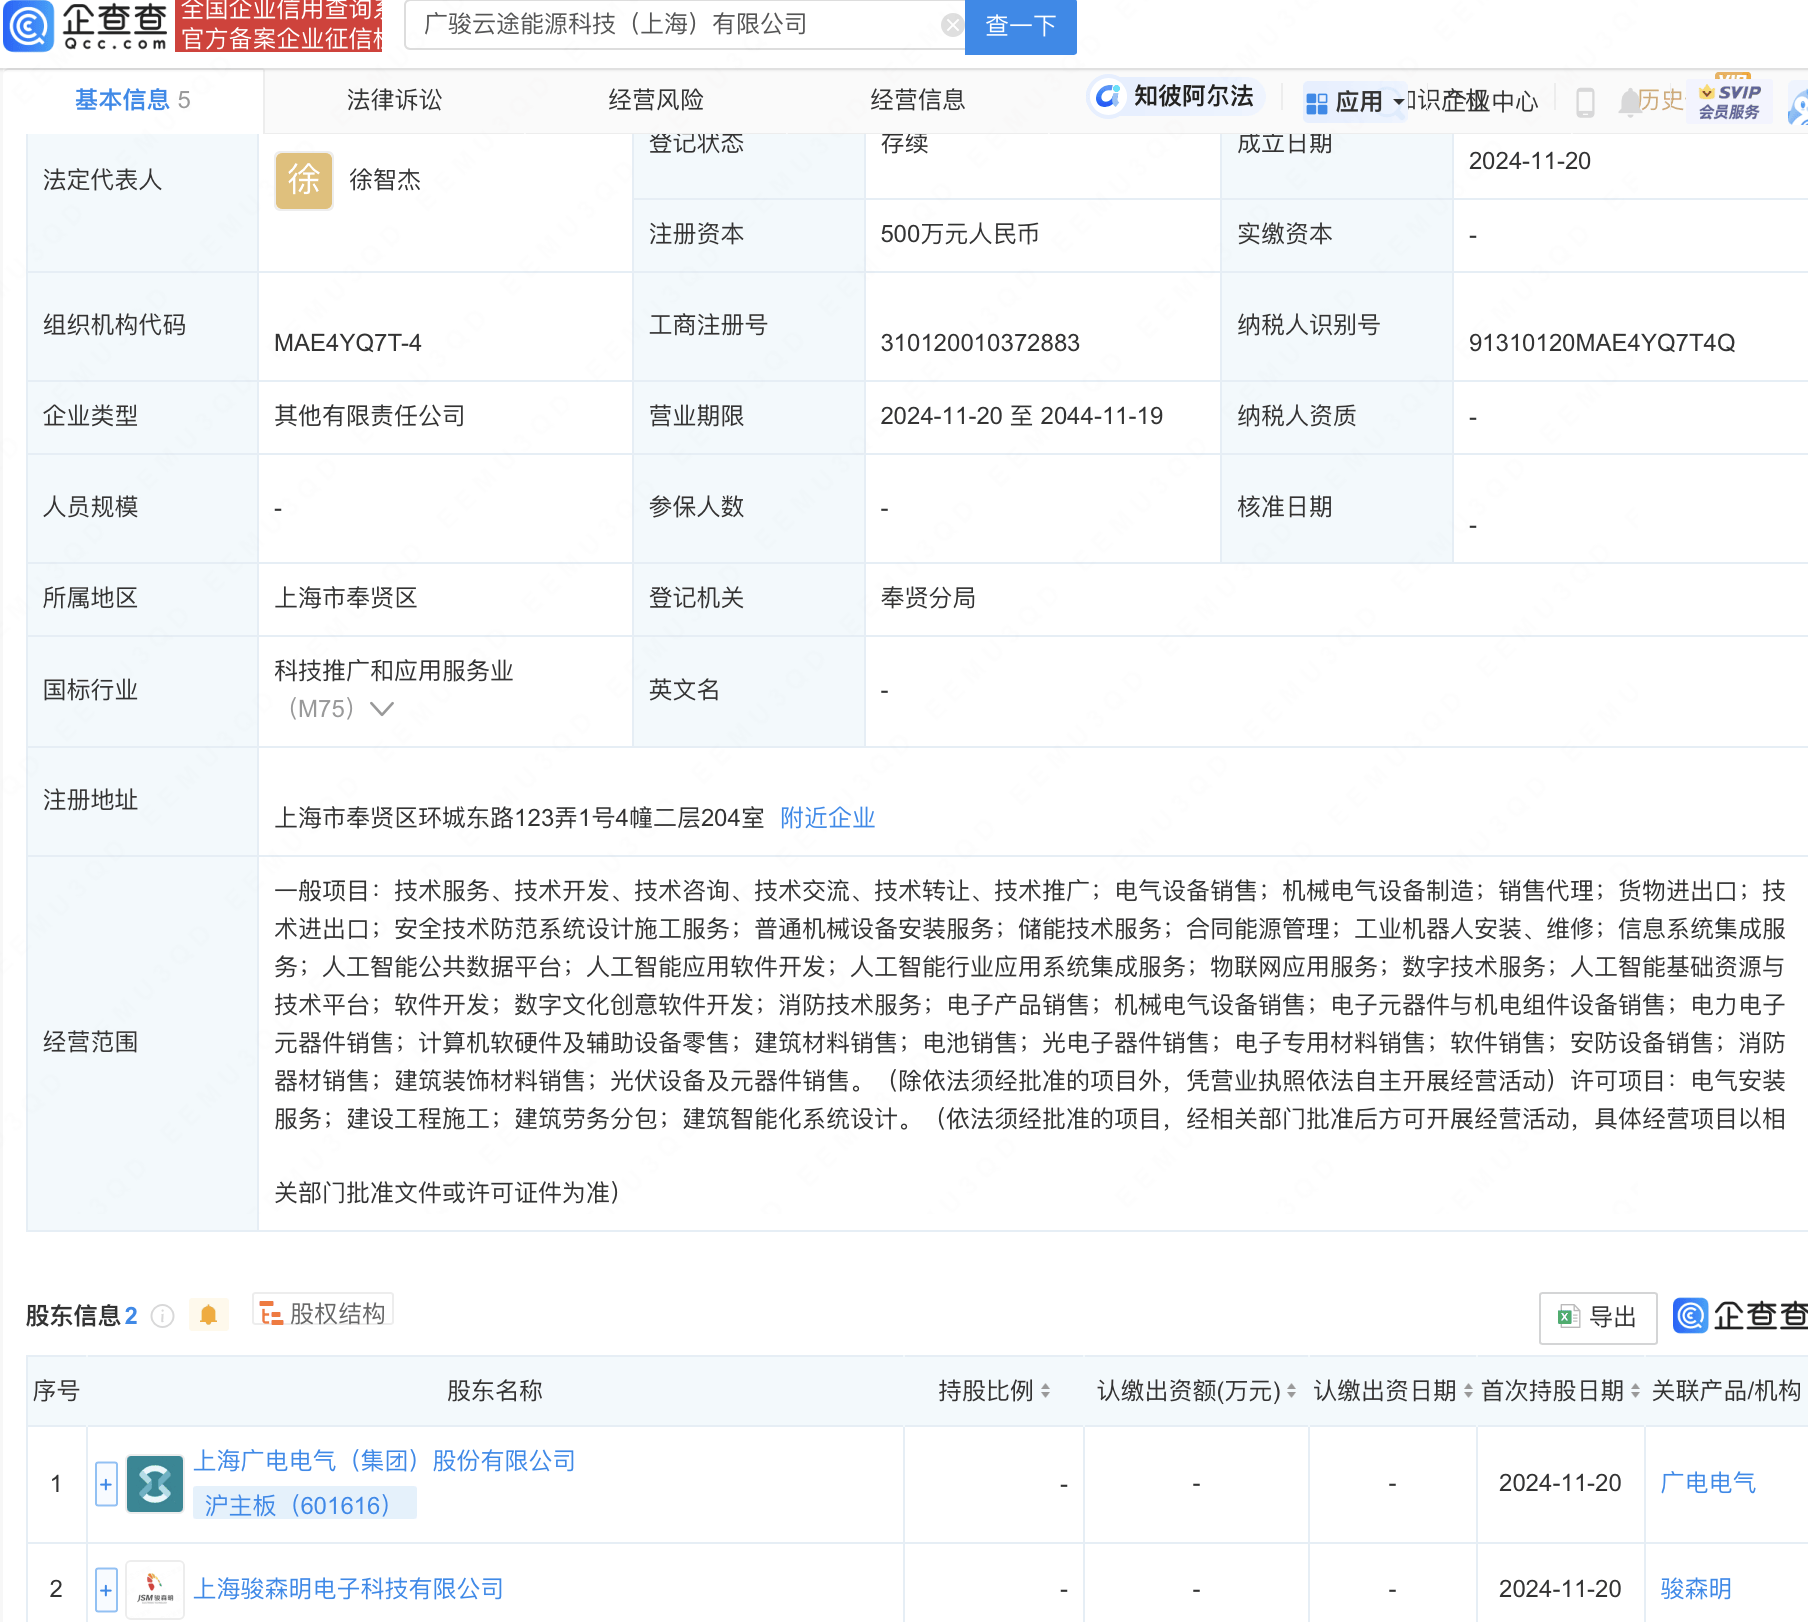
Task: Switch to the 经营风险 tab
Action: click(655, 100)
